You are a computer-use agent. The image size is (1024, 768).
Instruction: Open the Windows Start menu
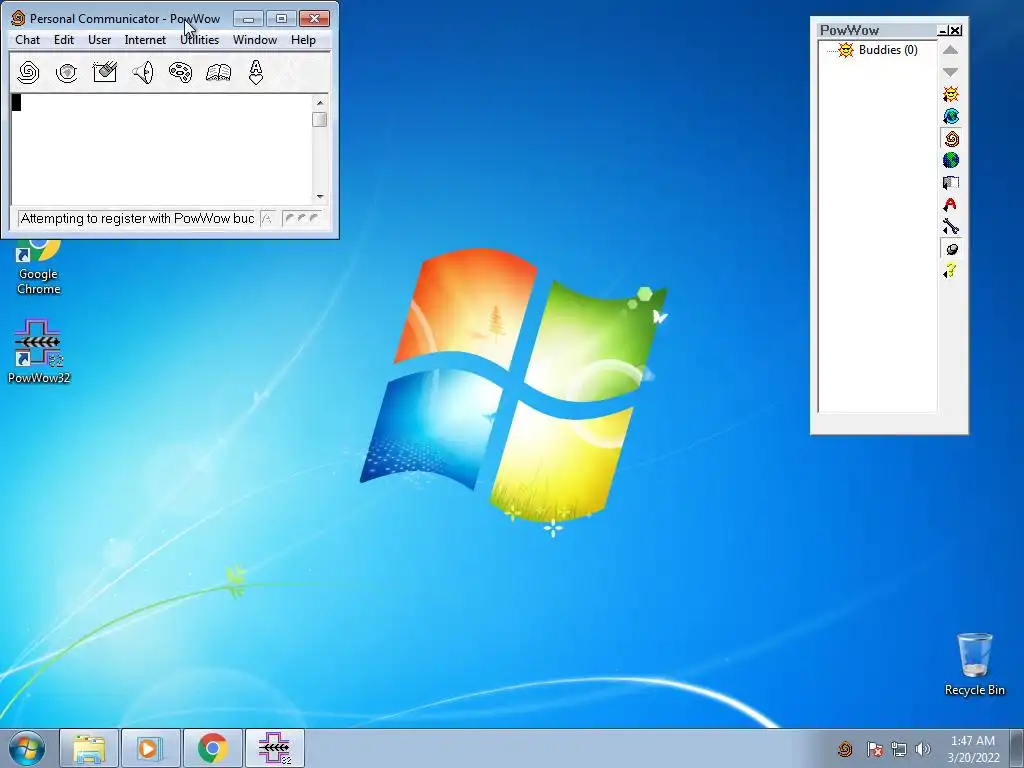pyautogui.click(x=26, y=748)
